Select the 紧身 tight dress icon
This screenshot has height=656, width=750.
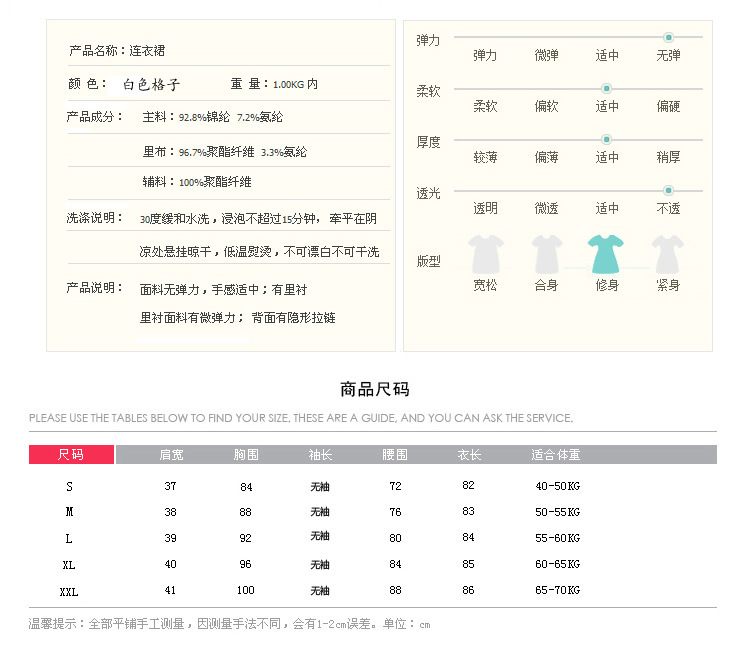coord(667,254)
